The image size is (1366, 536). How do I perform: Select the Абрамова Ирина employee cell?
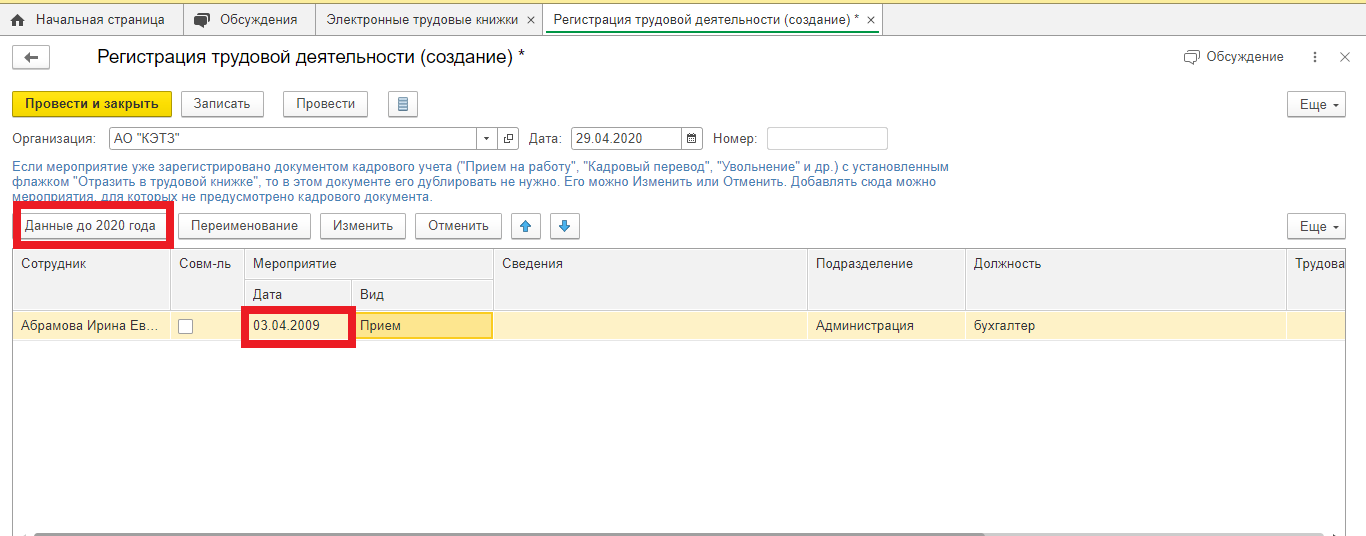coord(91,326)
